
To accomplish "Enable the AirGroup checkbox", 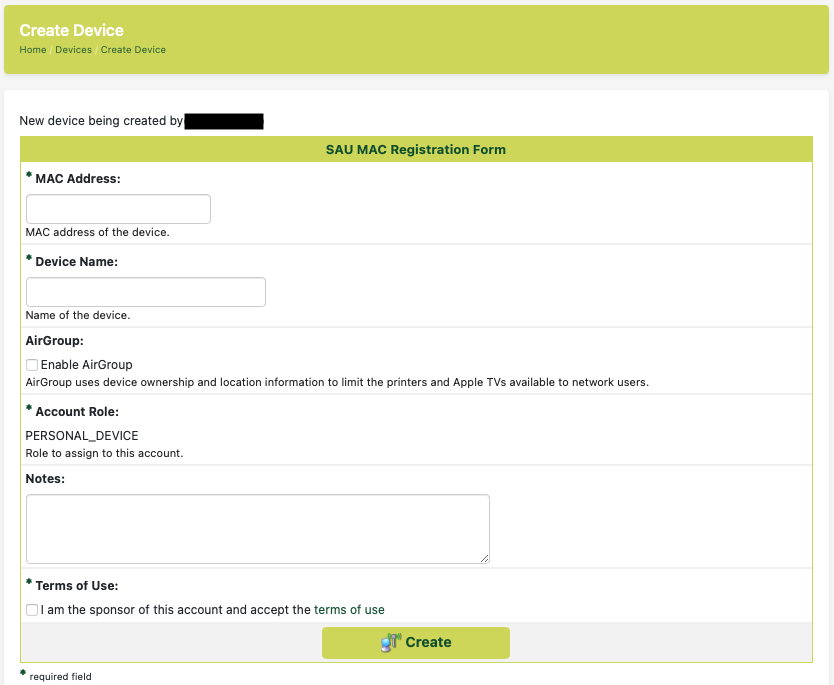I will pyautogui.click(x=32, y=365).
